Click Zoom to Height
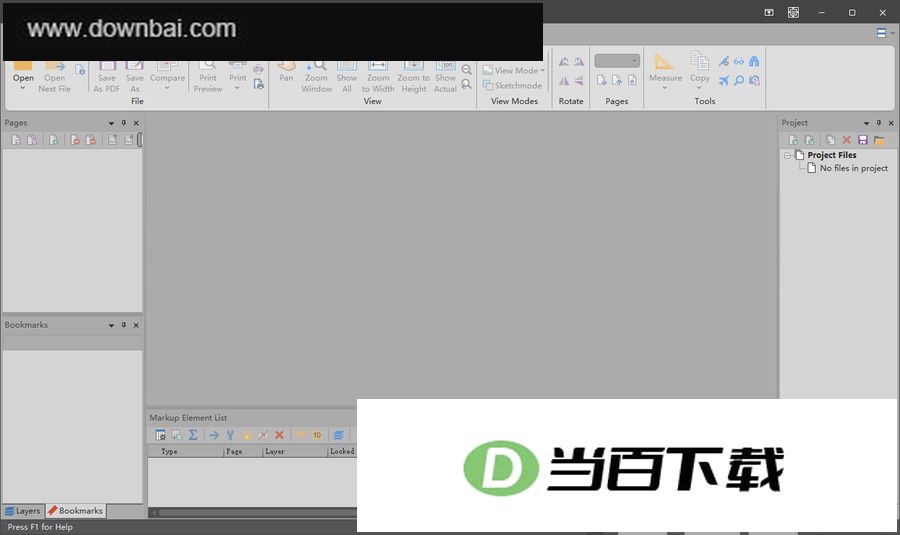This screenshot has height=535, width=900. coord(414,77)
